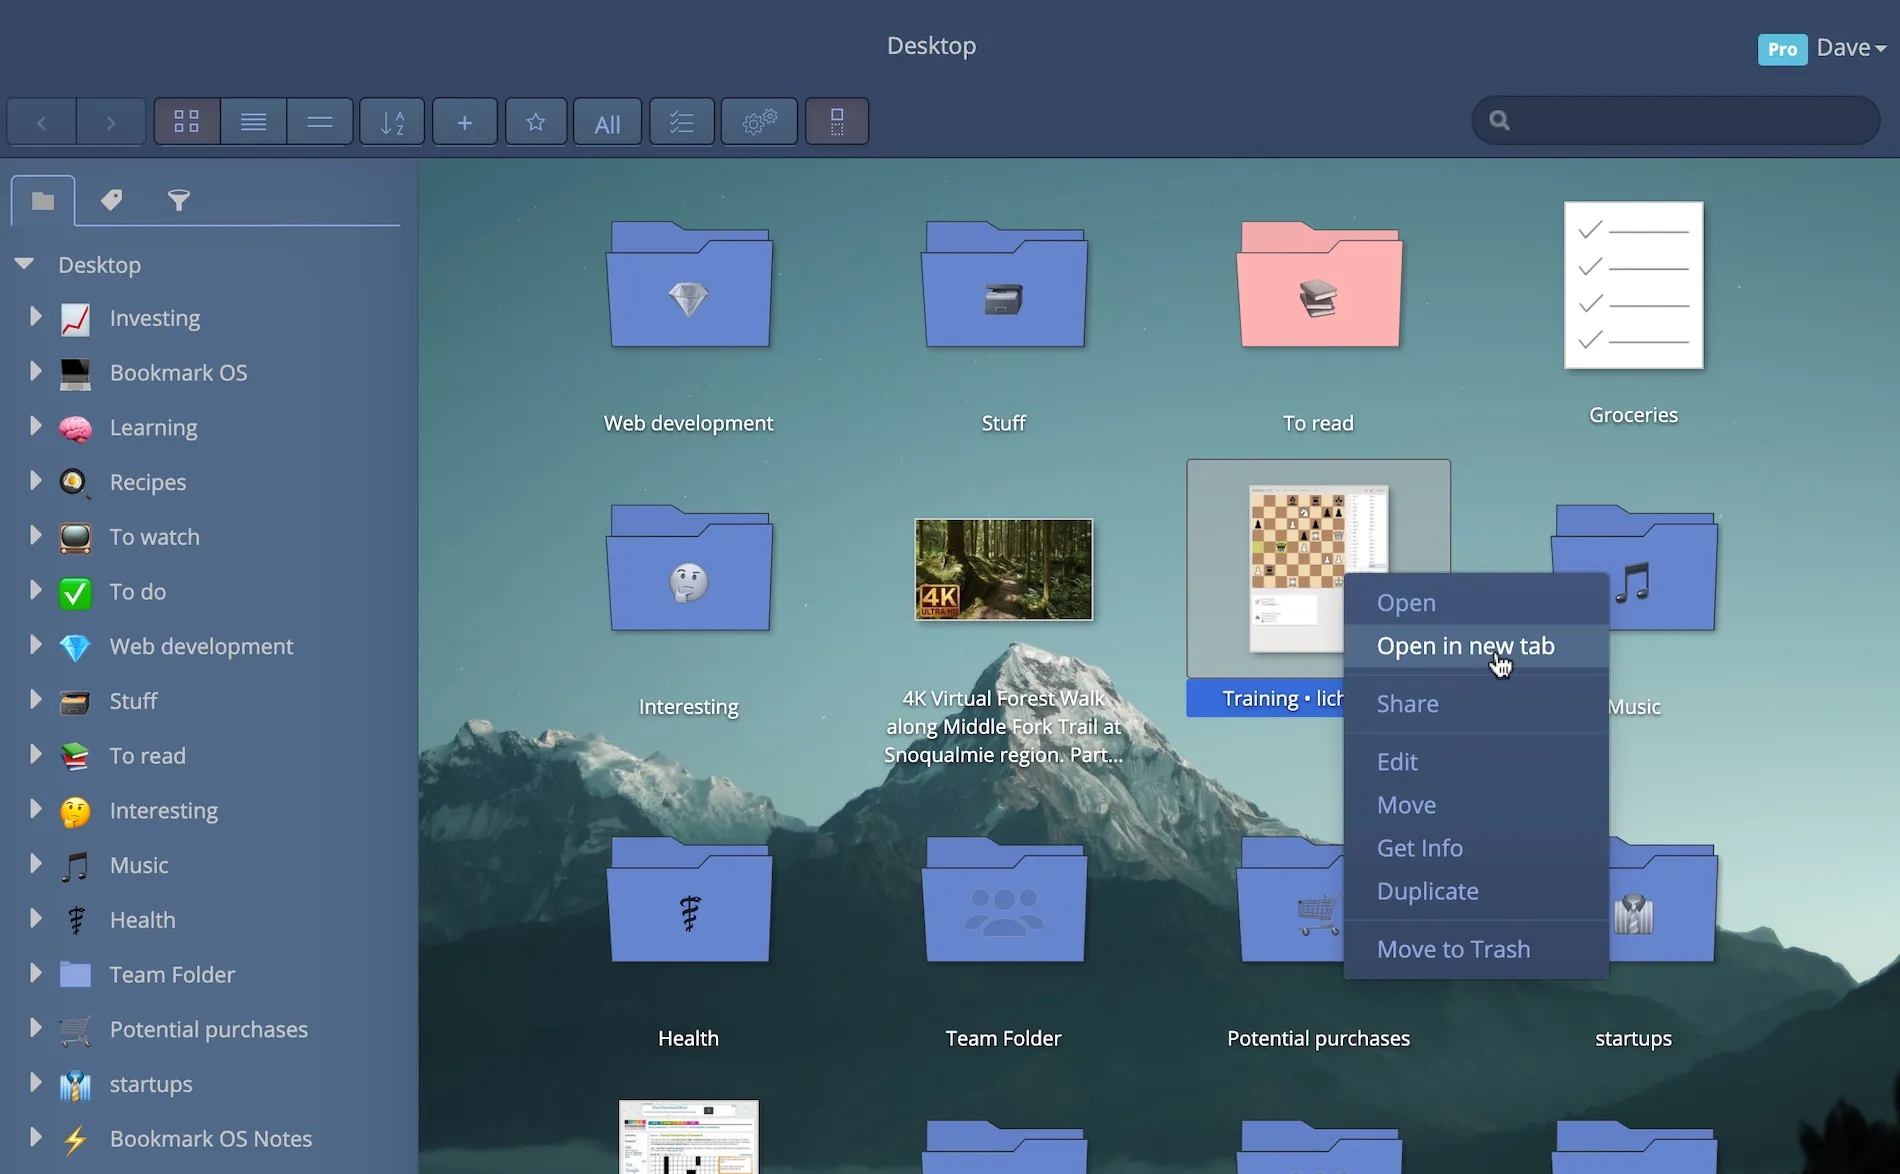The width and height of the screenshot is (1900, 1174).
Task: Toggle multi-select checklist mode
Action: (x=681, y=121)
